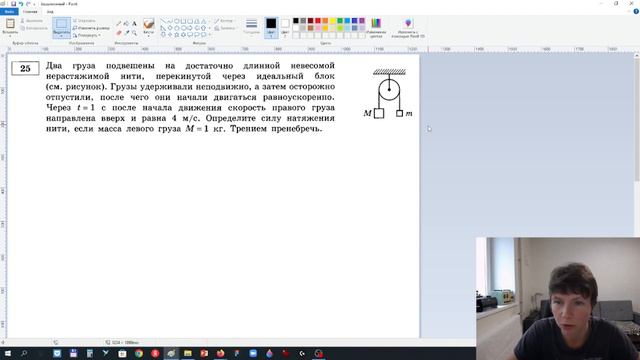Open Firefox from the taskbar
The height and width of the screenshot is (360, 640).
(220, 353)
